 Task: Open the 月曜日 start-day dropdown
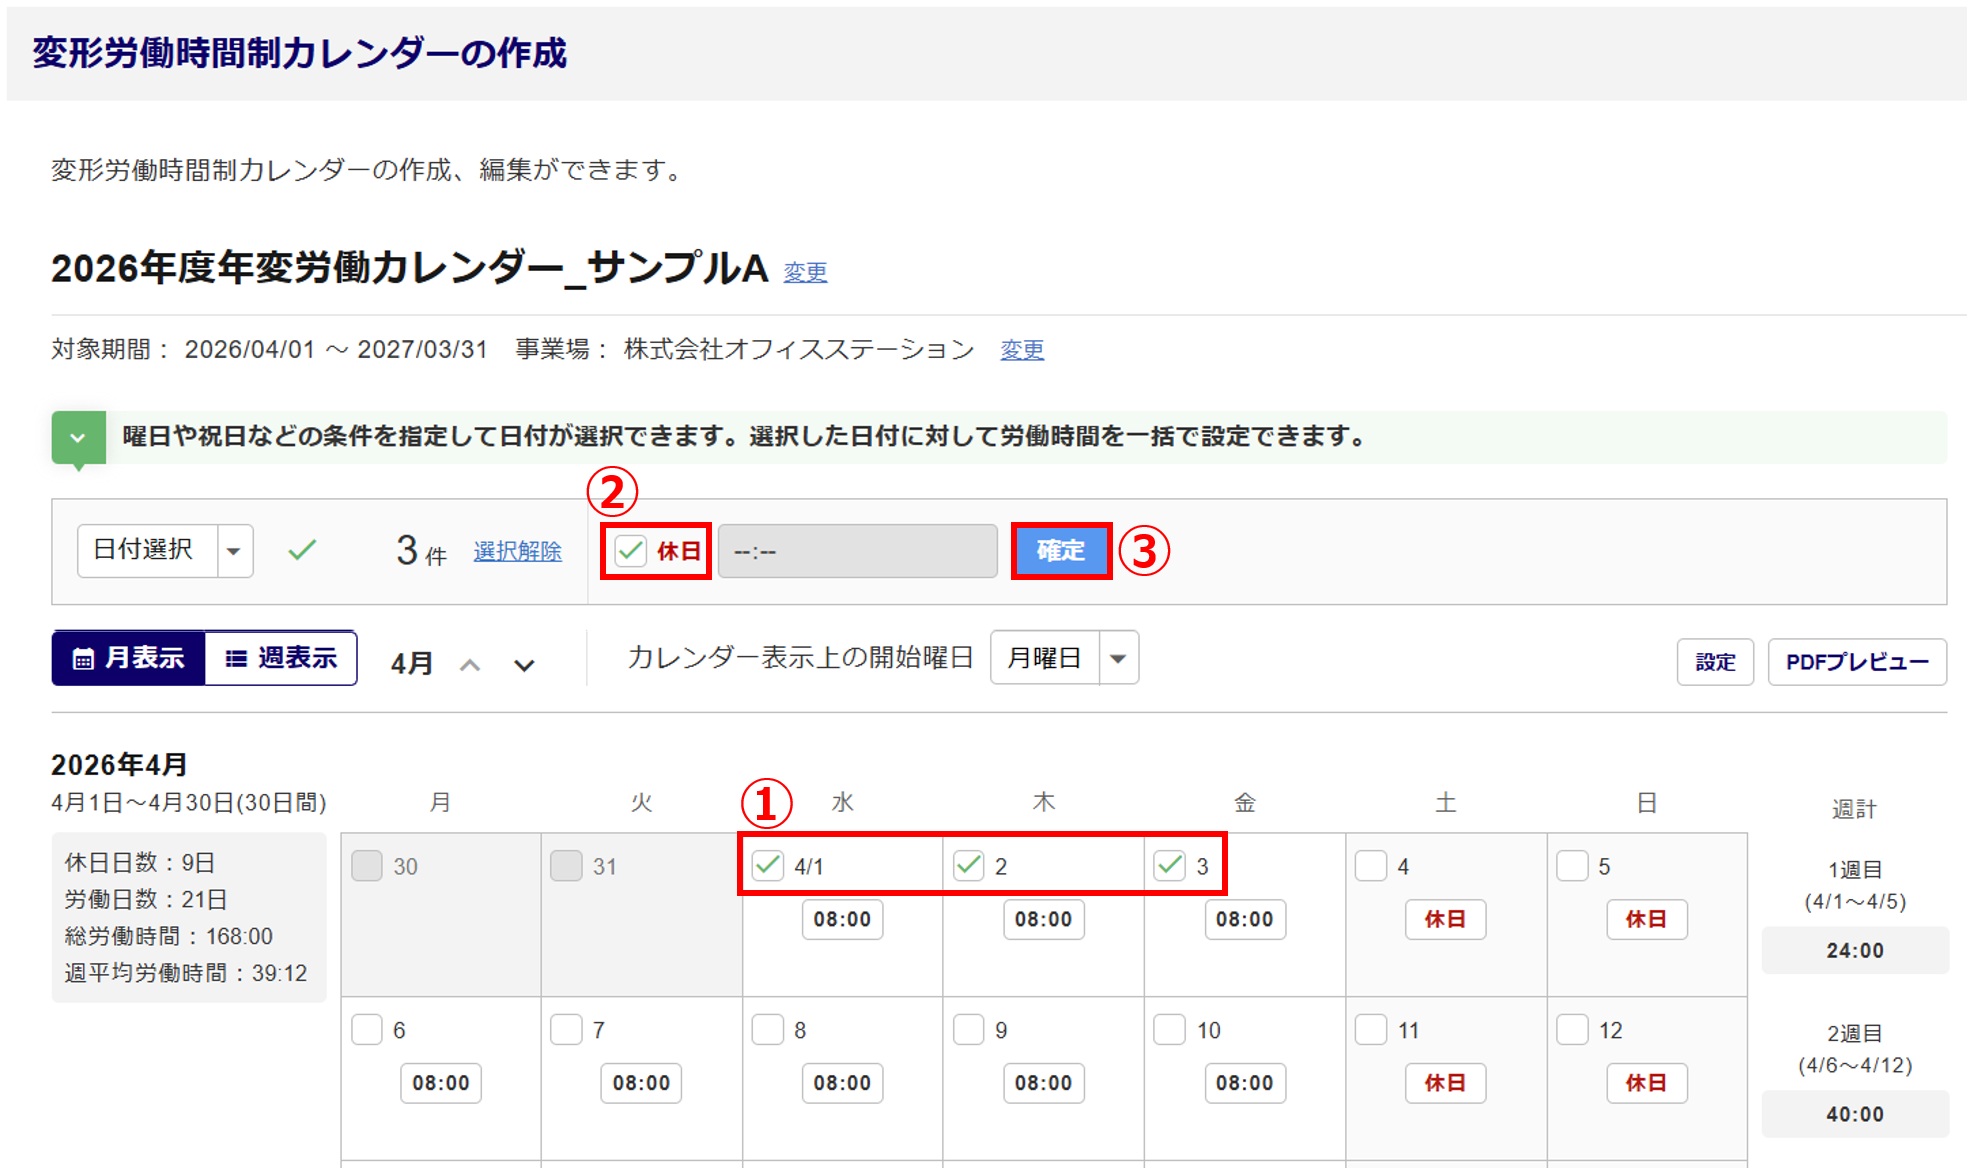[1064, 658]
